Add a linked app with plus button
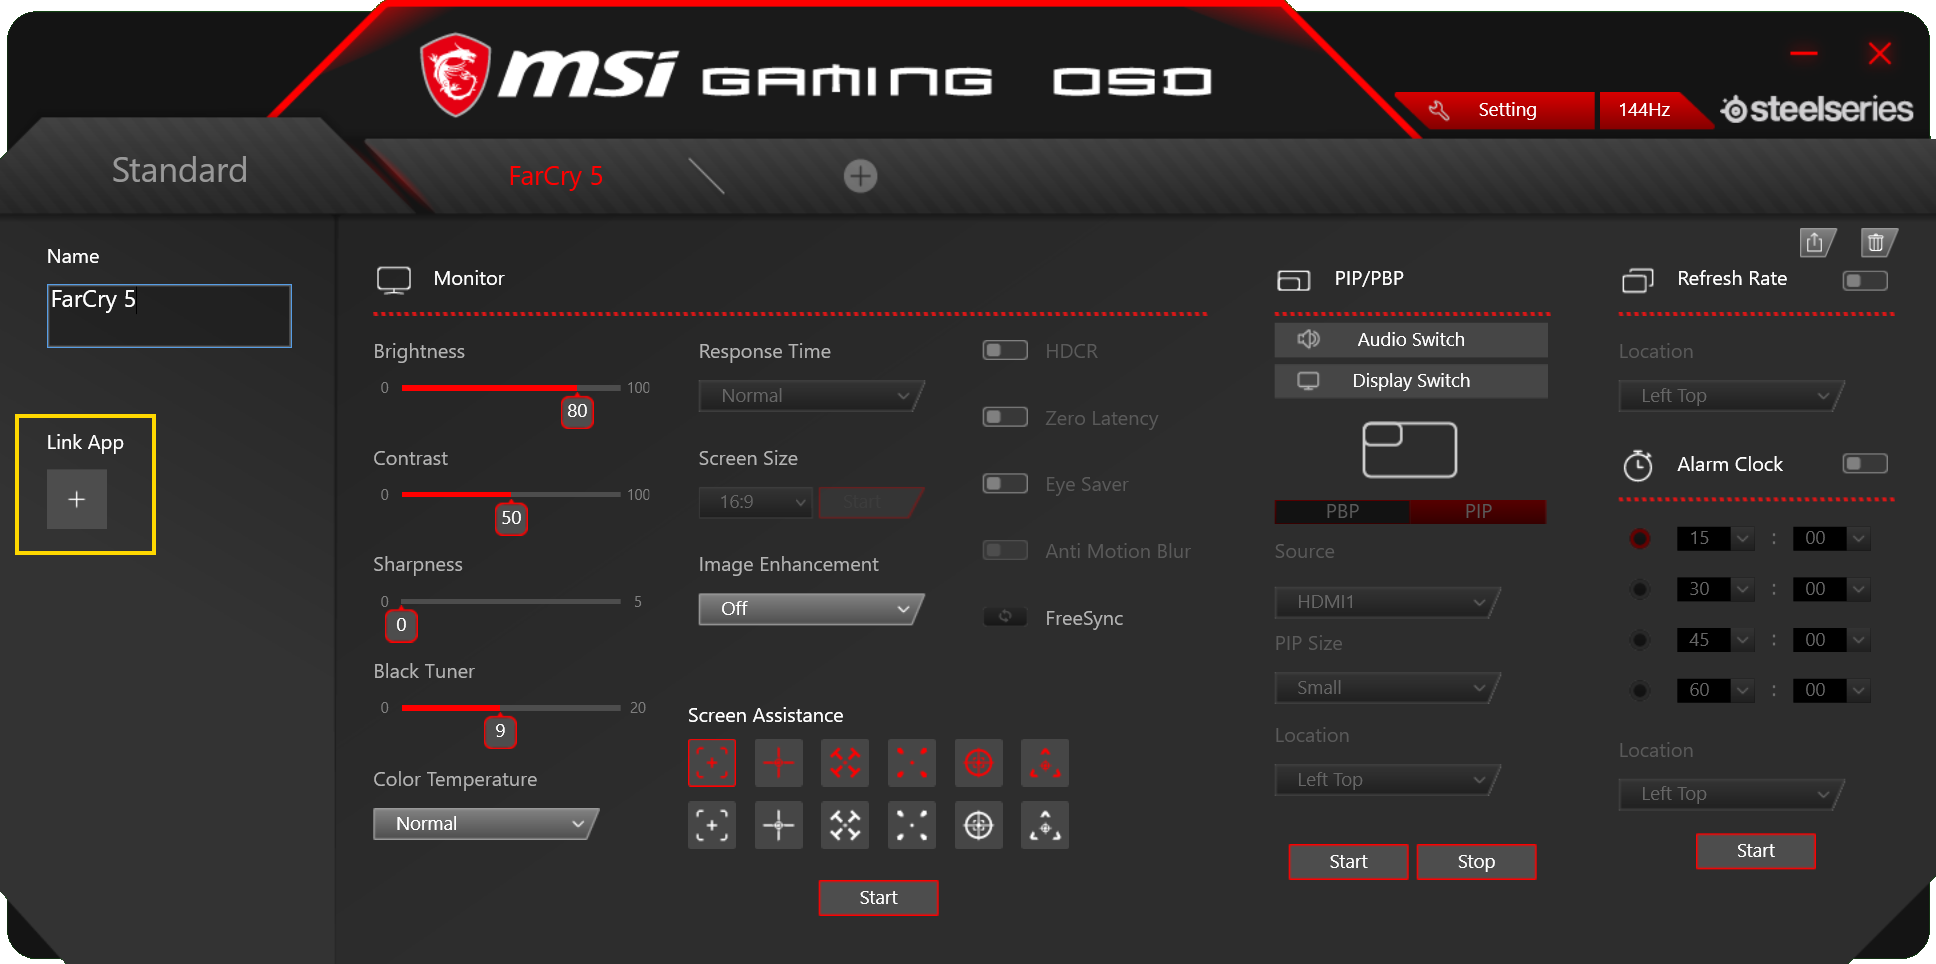1936x964 pixels. tap(77, 499)
